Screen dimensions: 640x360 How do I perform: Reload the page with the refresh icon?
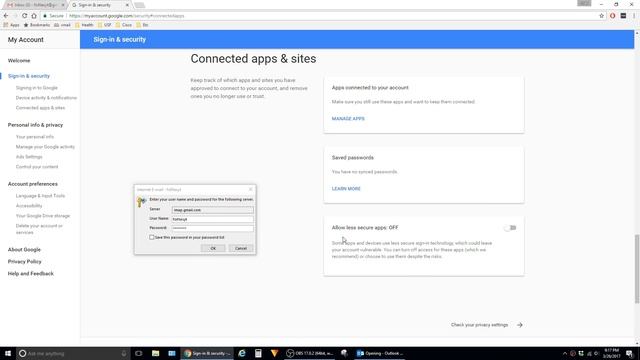(x=24, y=16)
